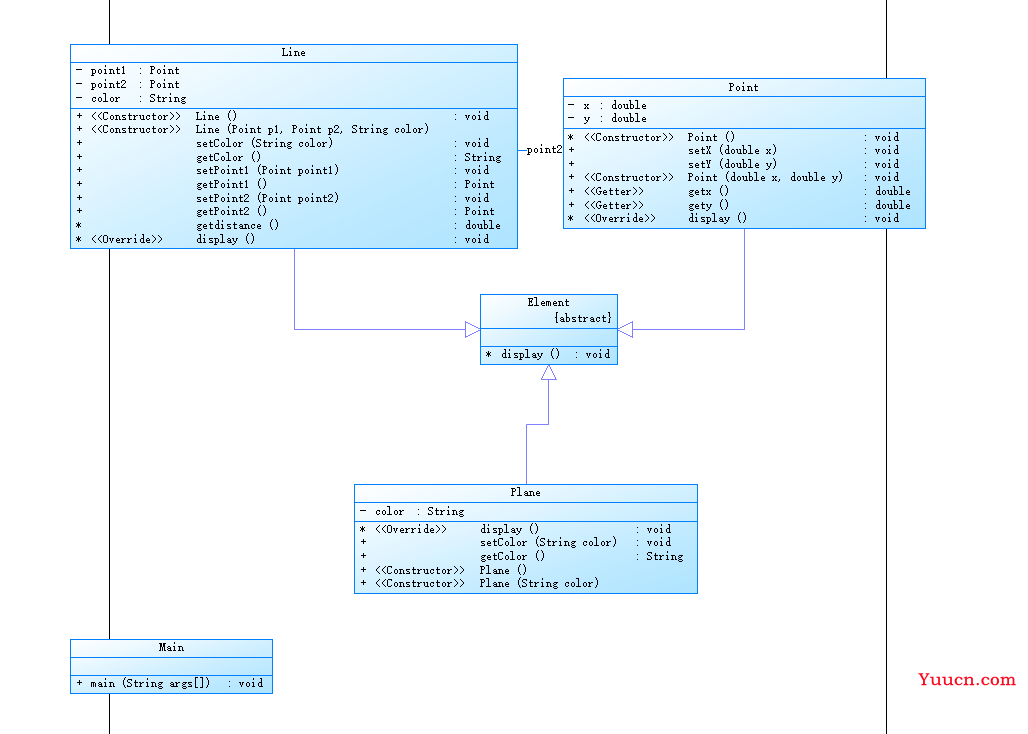Click the <<Override>> stereotype in Plane

point(410,529)
